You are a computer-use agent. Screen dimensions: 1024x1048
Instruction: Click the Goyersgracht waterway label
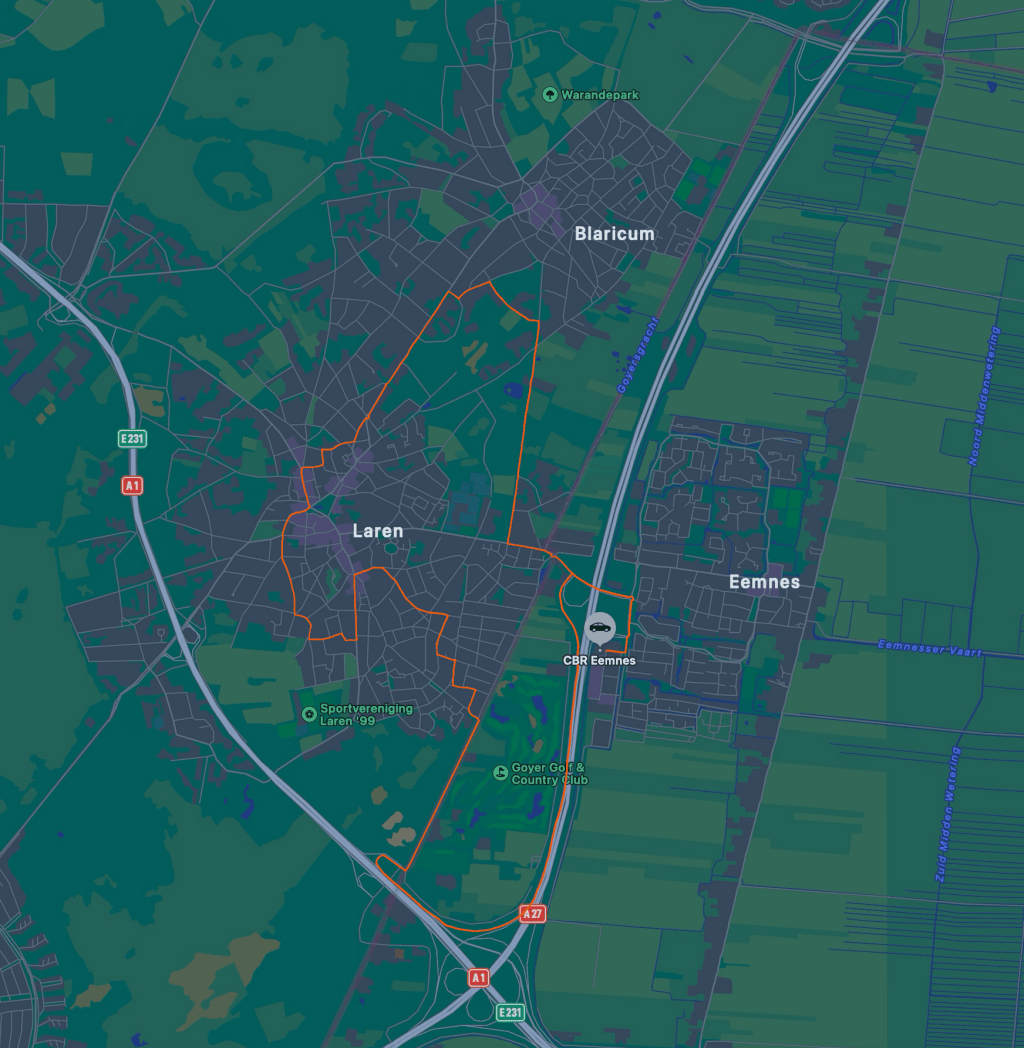tap(635, 355)
